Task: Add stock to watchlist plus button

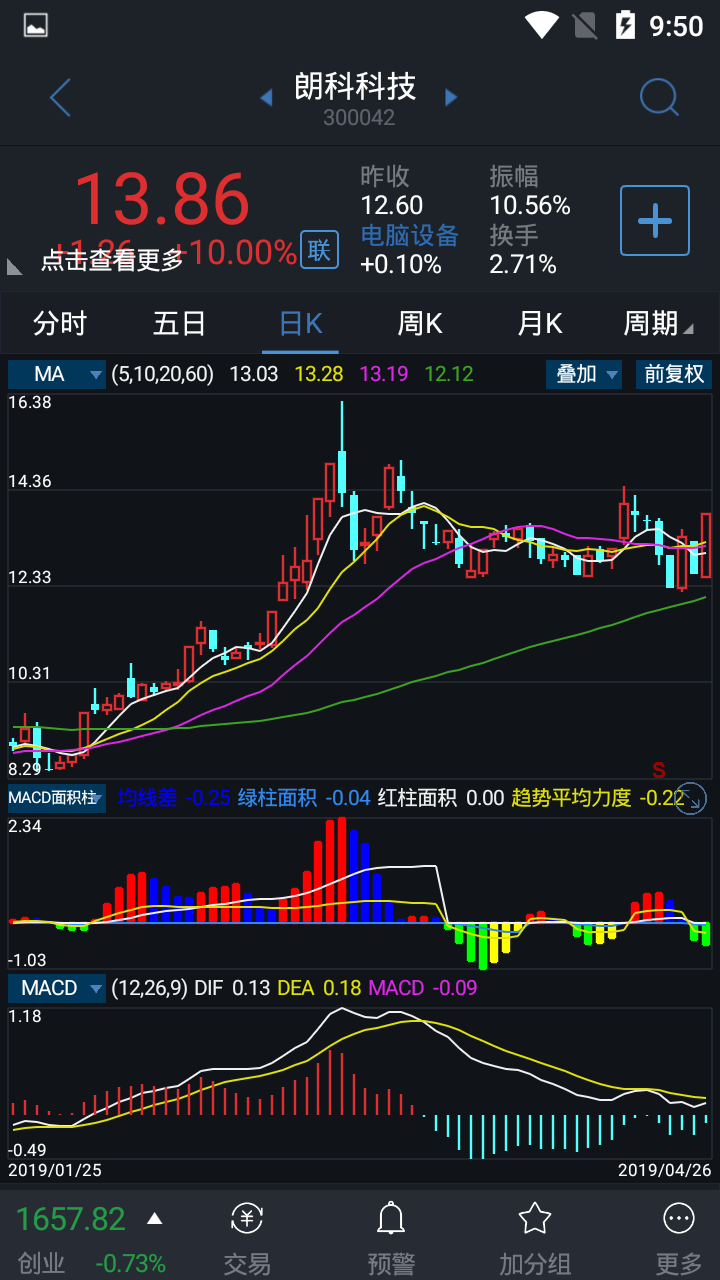Action: point(655,220)
